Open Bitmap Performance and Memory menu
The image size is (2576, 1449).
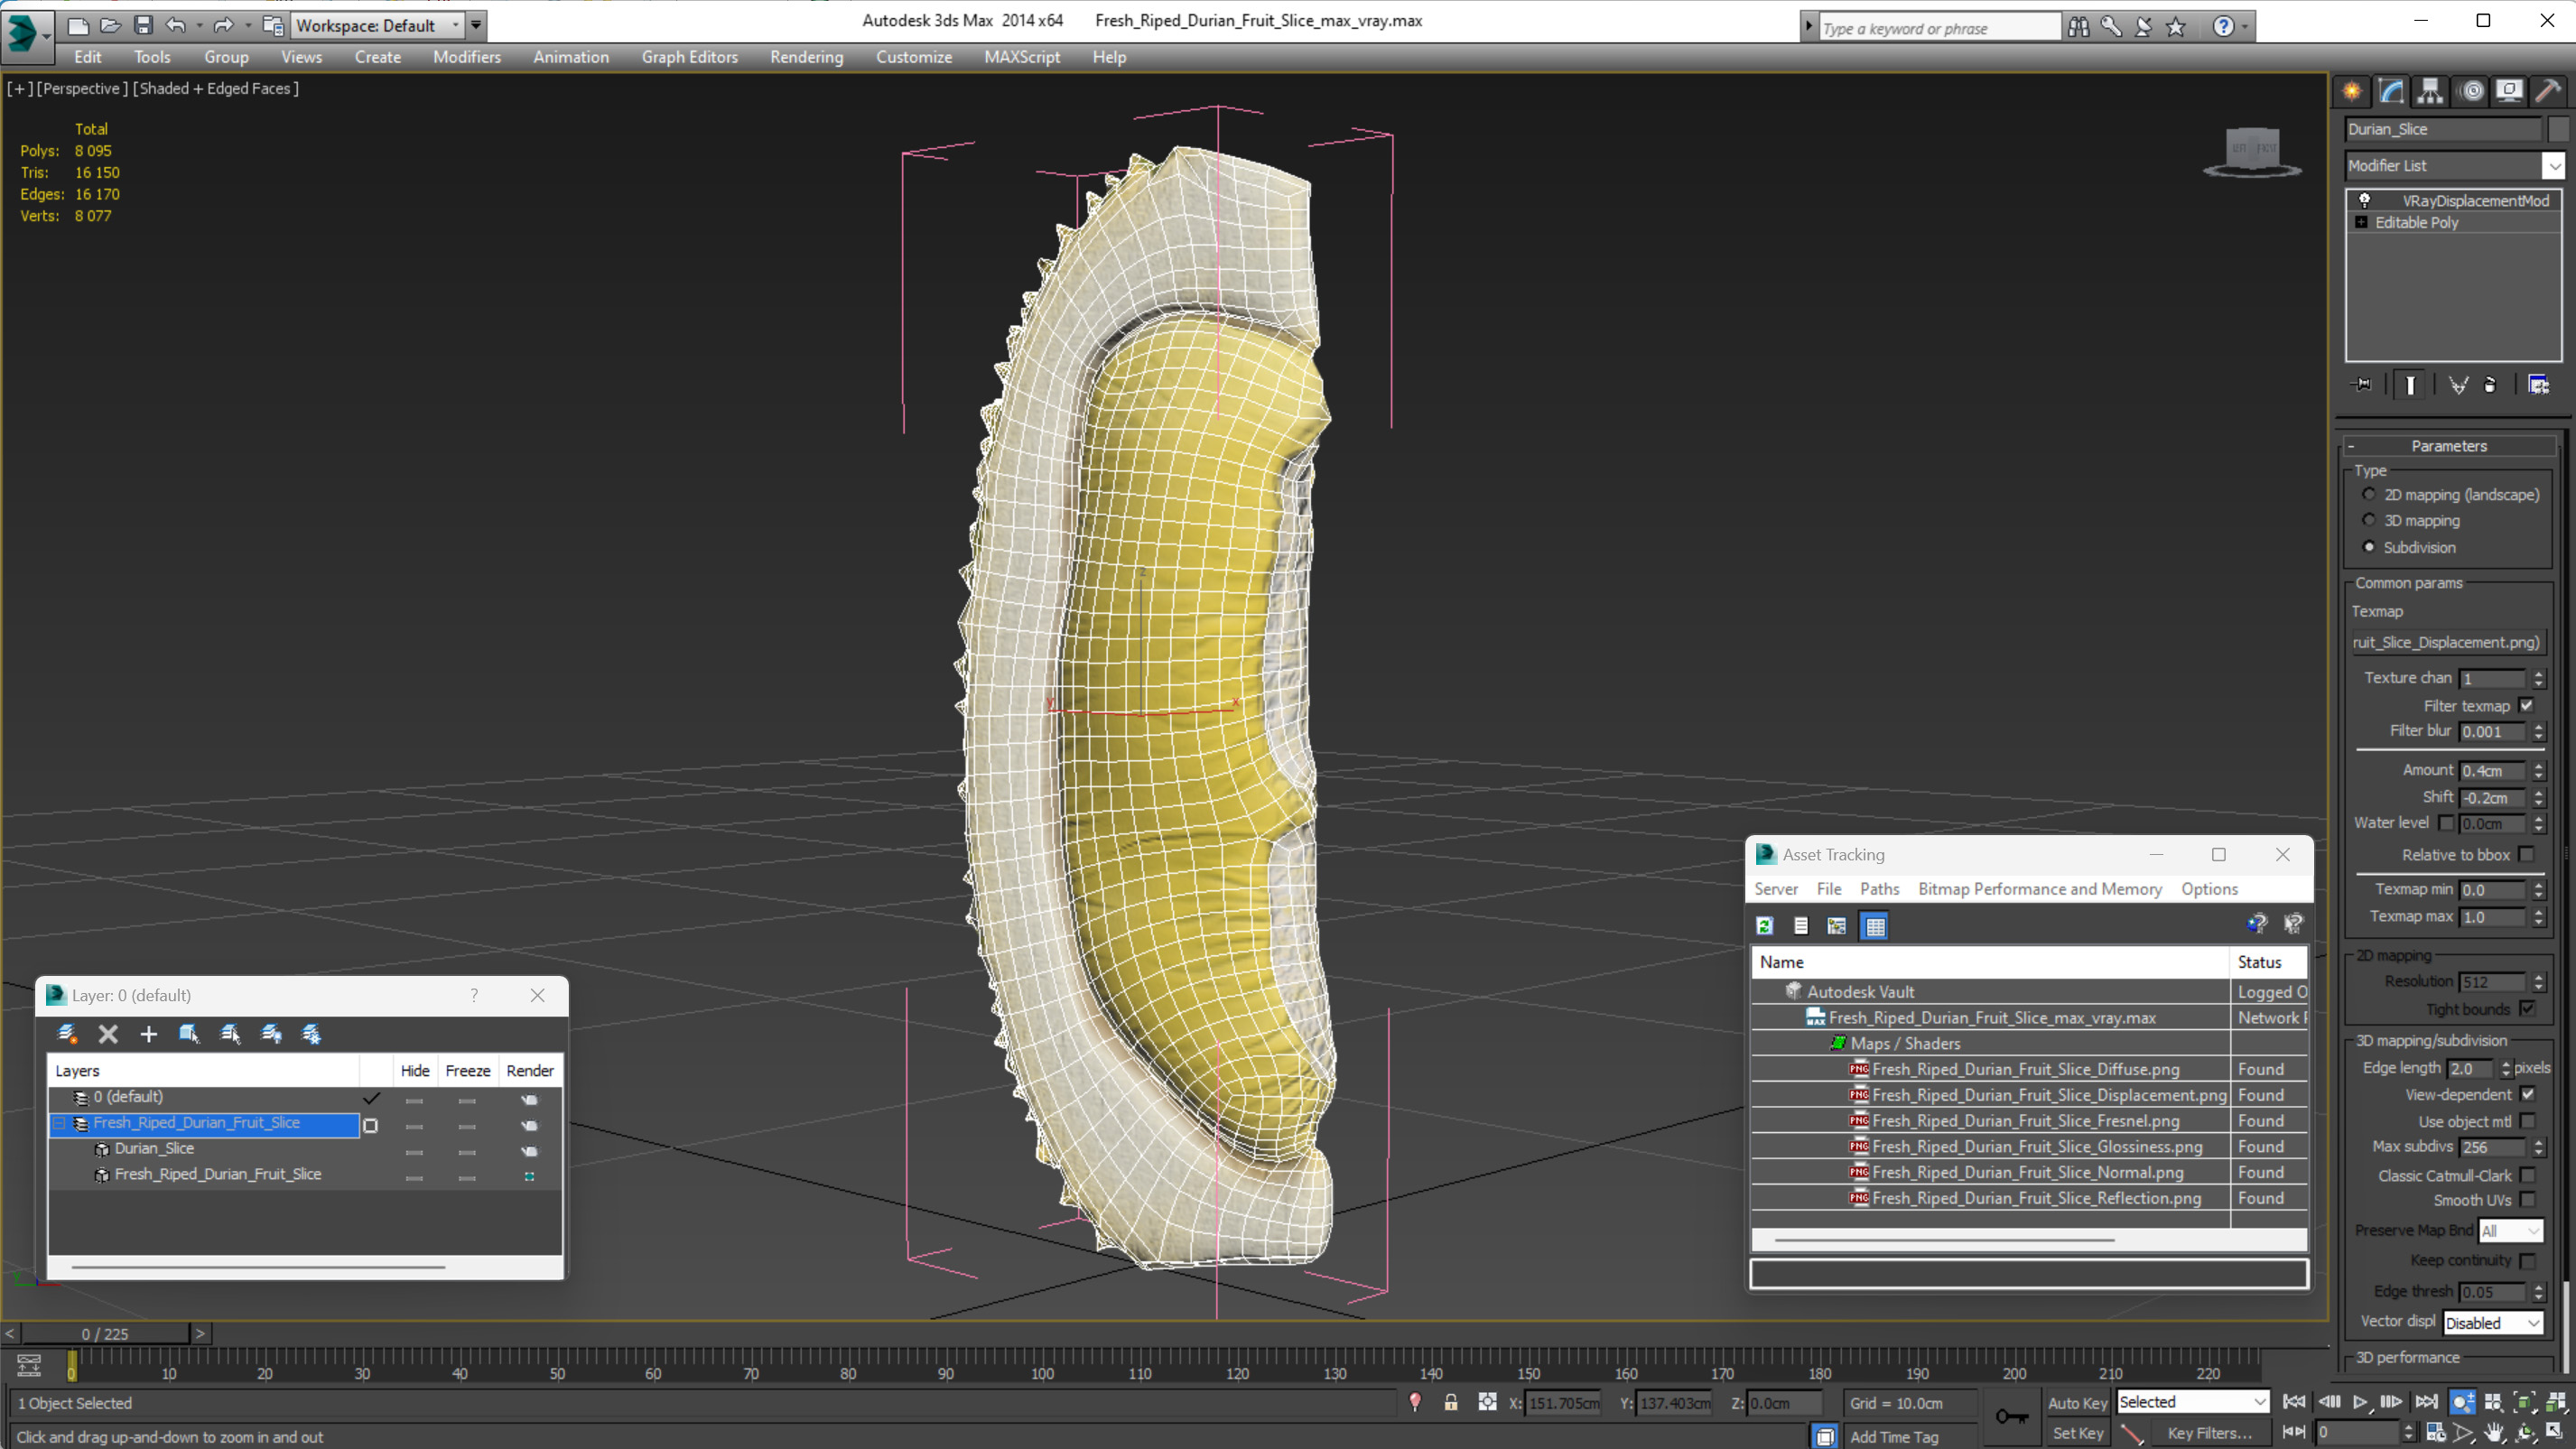click(x=2040, y=889)
